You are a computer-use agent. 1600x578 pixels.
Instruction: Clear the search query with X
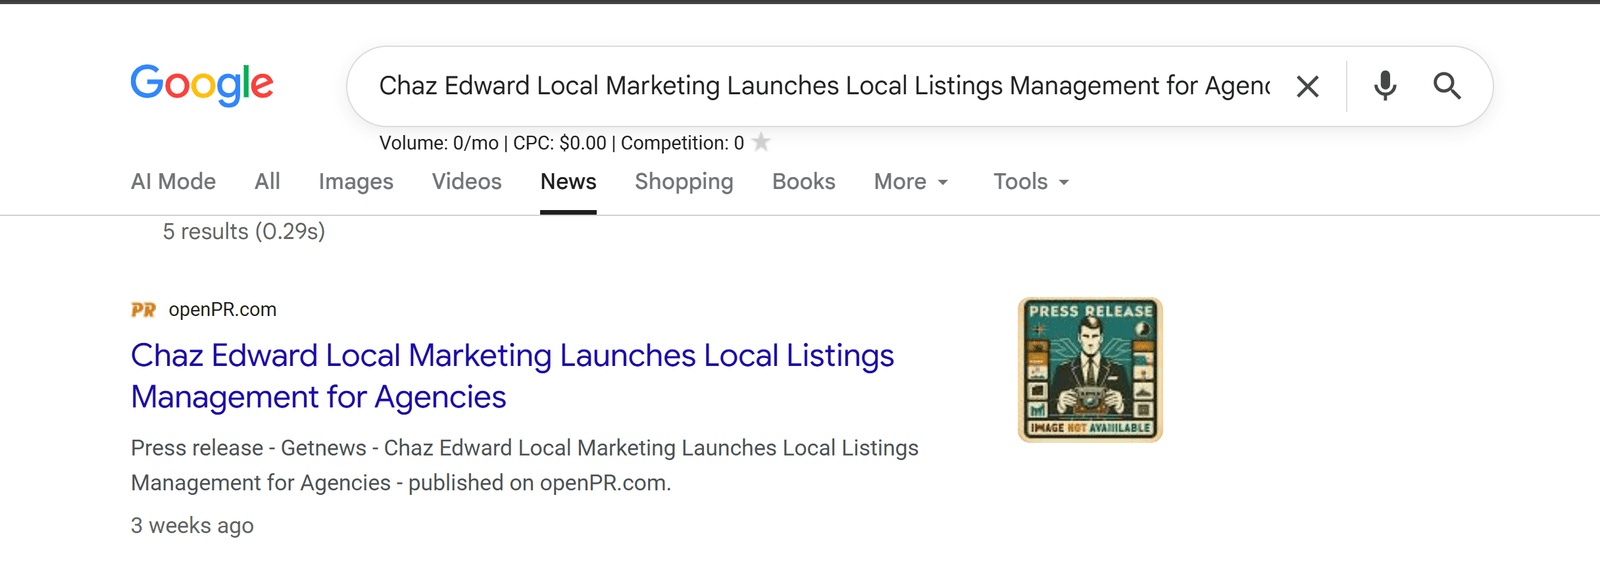[x=1307, y=87]
